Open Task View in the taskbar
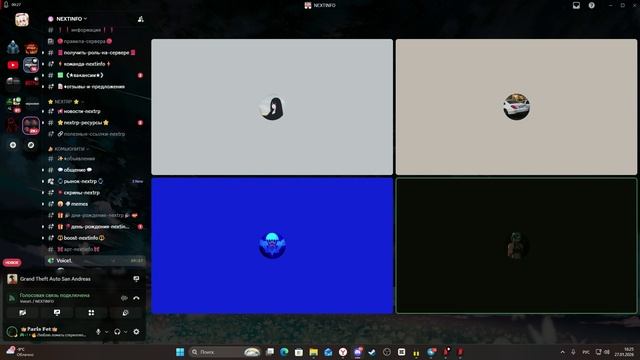The height and width of the screenshot is (360, 640). pyautogui.click(x=270, y=352)
